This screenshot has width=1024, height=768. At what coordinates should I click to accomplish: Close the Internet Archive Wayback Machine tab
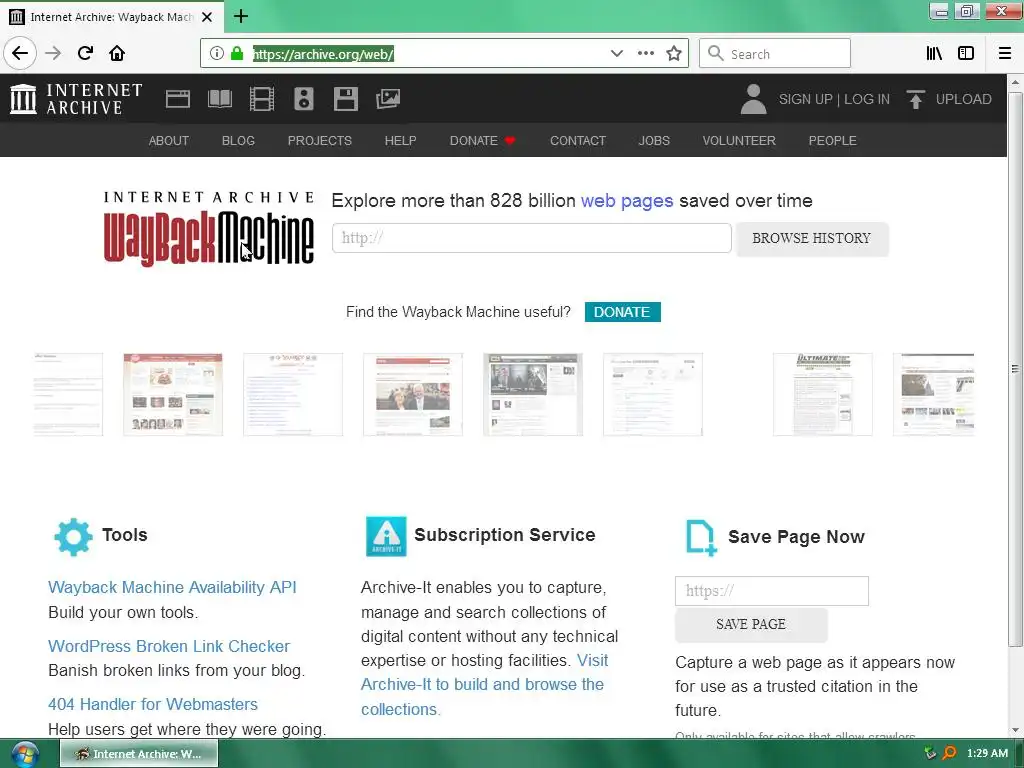(207, 17)
